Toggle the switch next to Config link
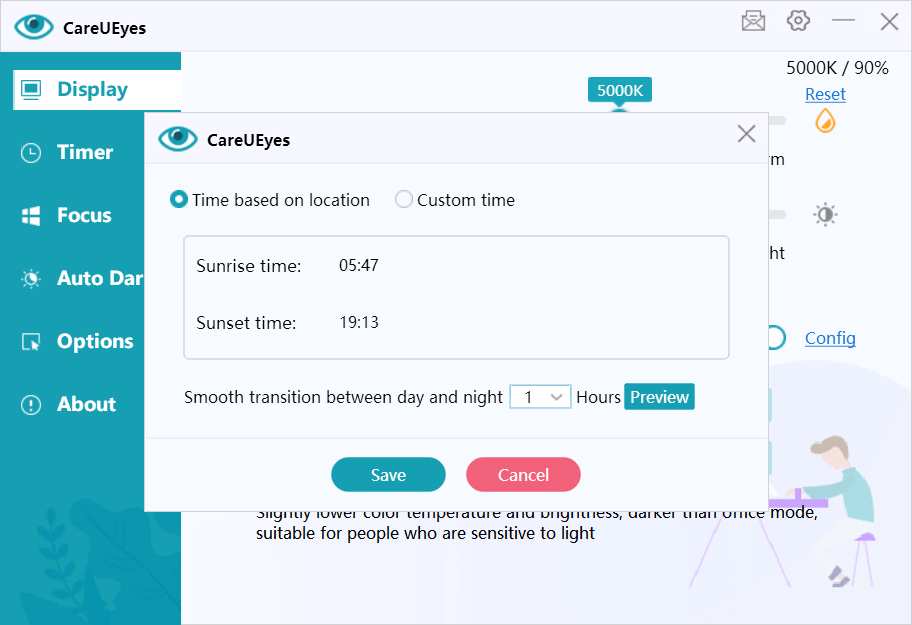912x625 pixels. pos(776,338)
